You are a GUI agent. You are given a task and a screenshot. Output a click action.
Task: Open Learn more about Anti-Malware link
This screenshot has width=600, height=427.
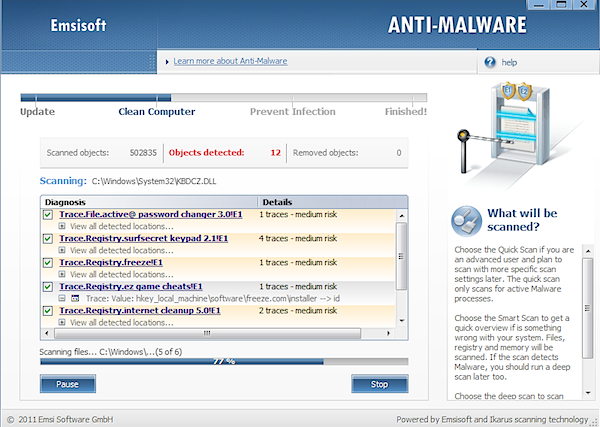coord(230,61)
